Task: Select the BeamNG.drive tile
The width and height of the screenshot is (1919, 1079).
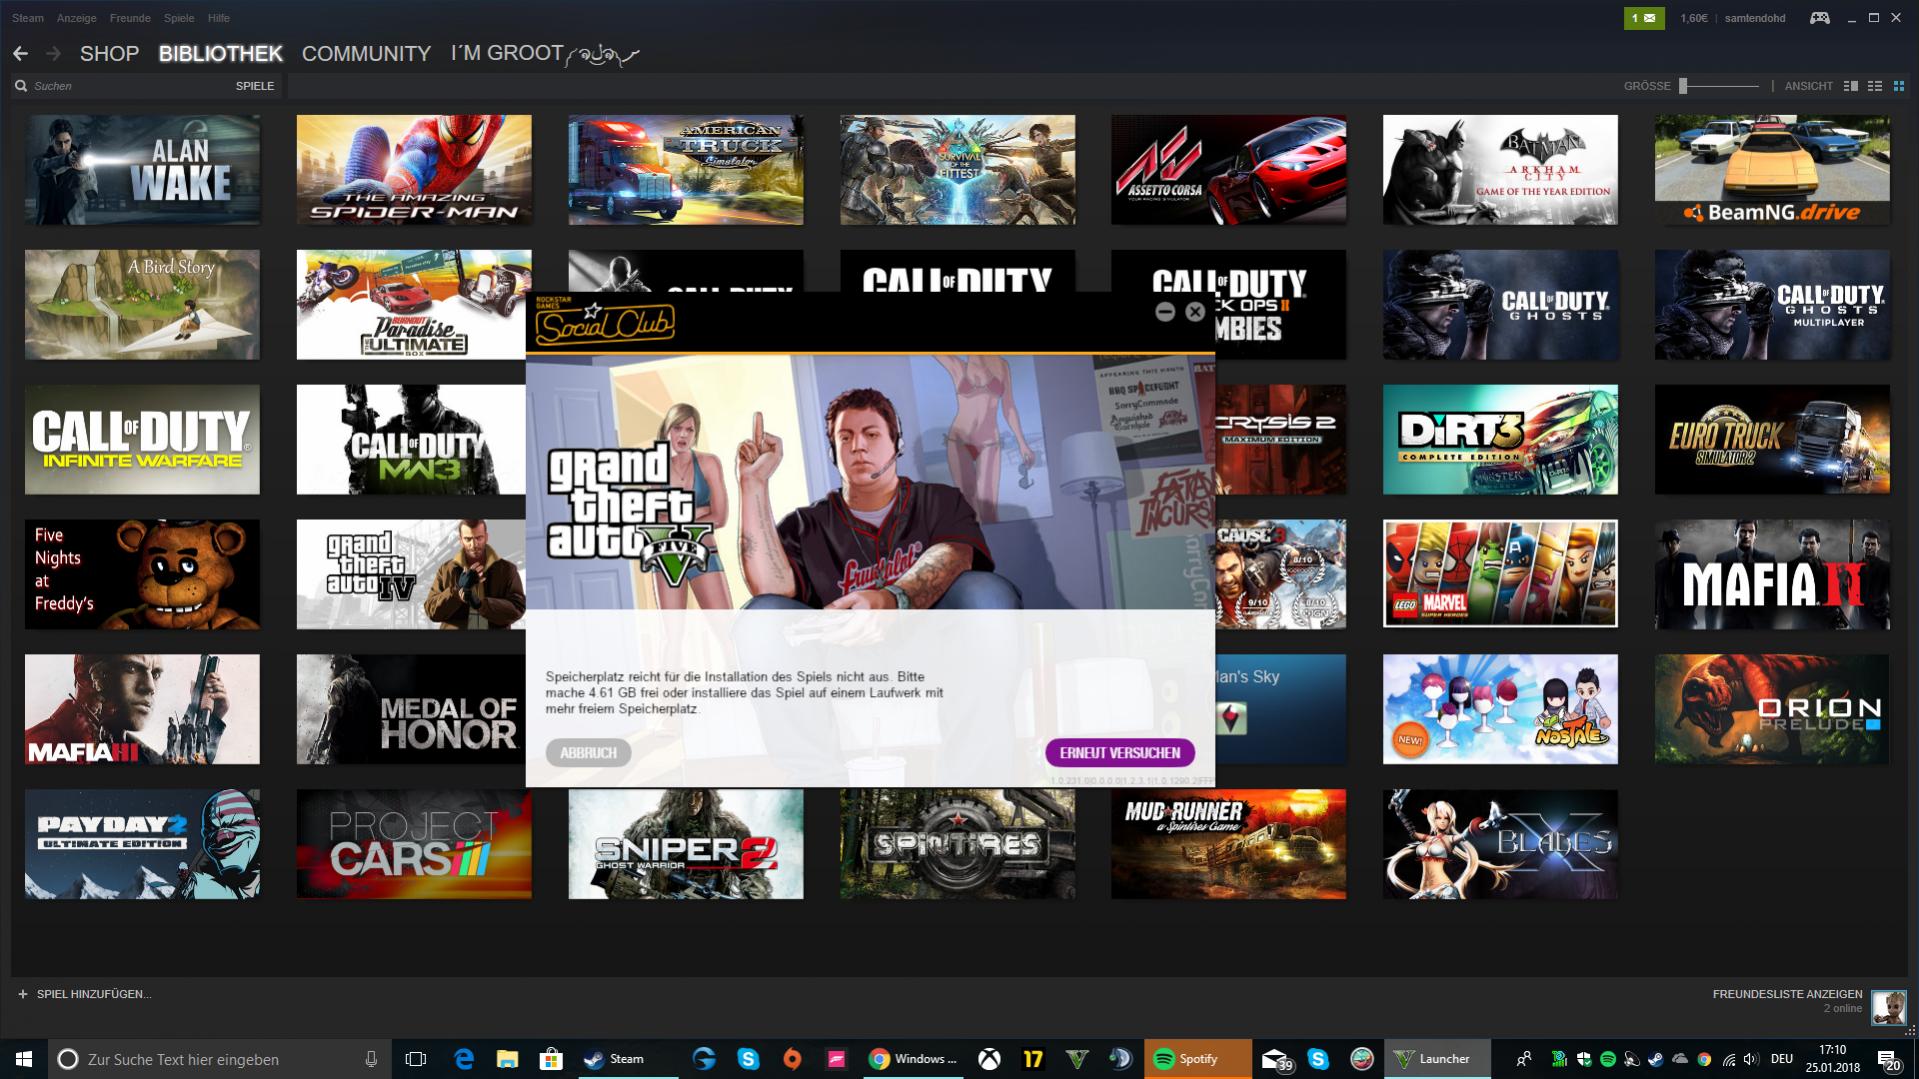Action: point(1772,169)
